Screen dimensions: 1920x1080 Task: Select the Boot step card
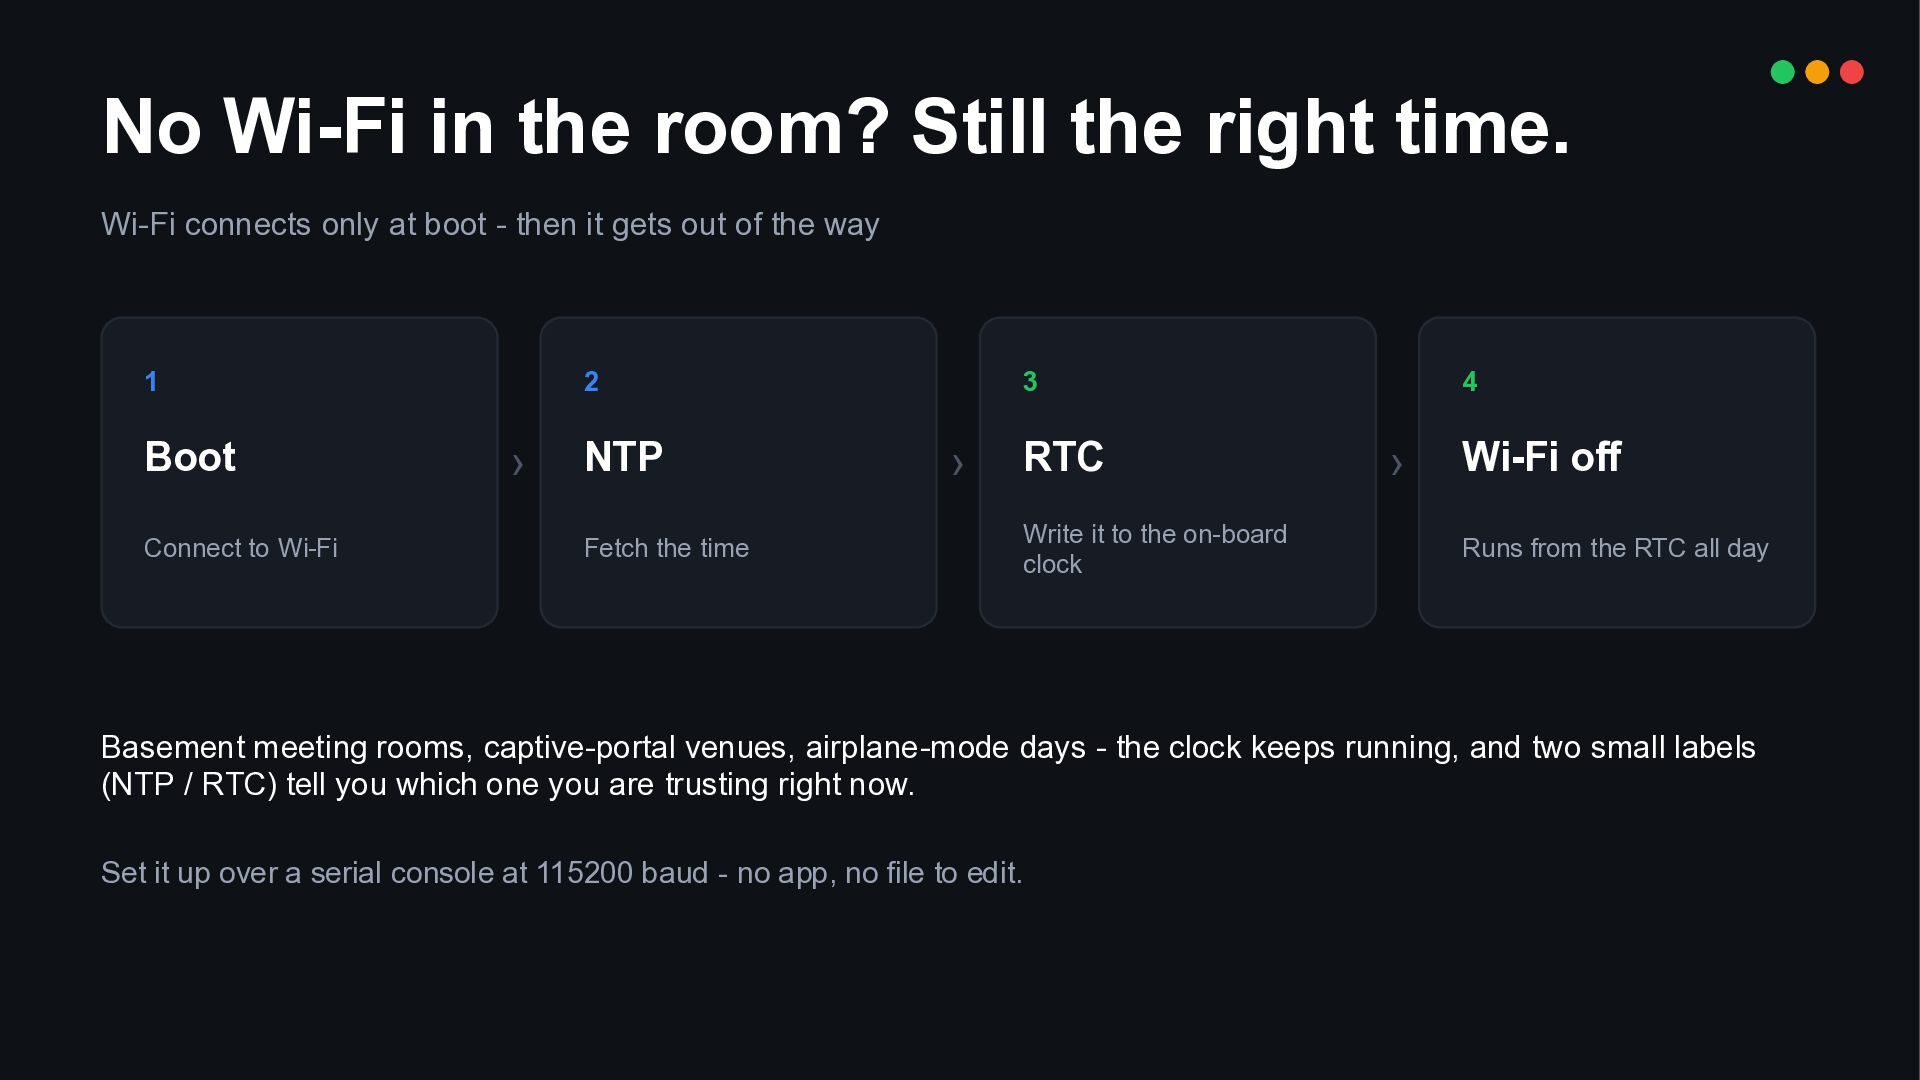pos(299,472)
